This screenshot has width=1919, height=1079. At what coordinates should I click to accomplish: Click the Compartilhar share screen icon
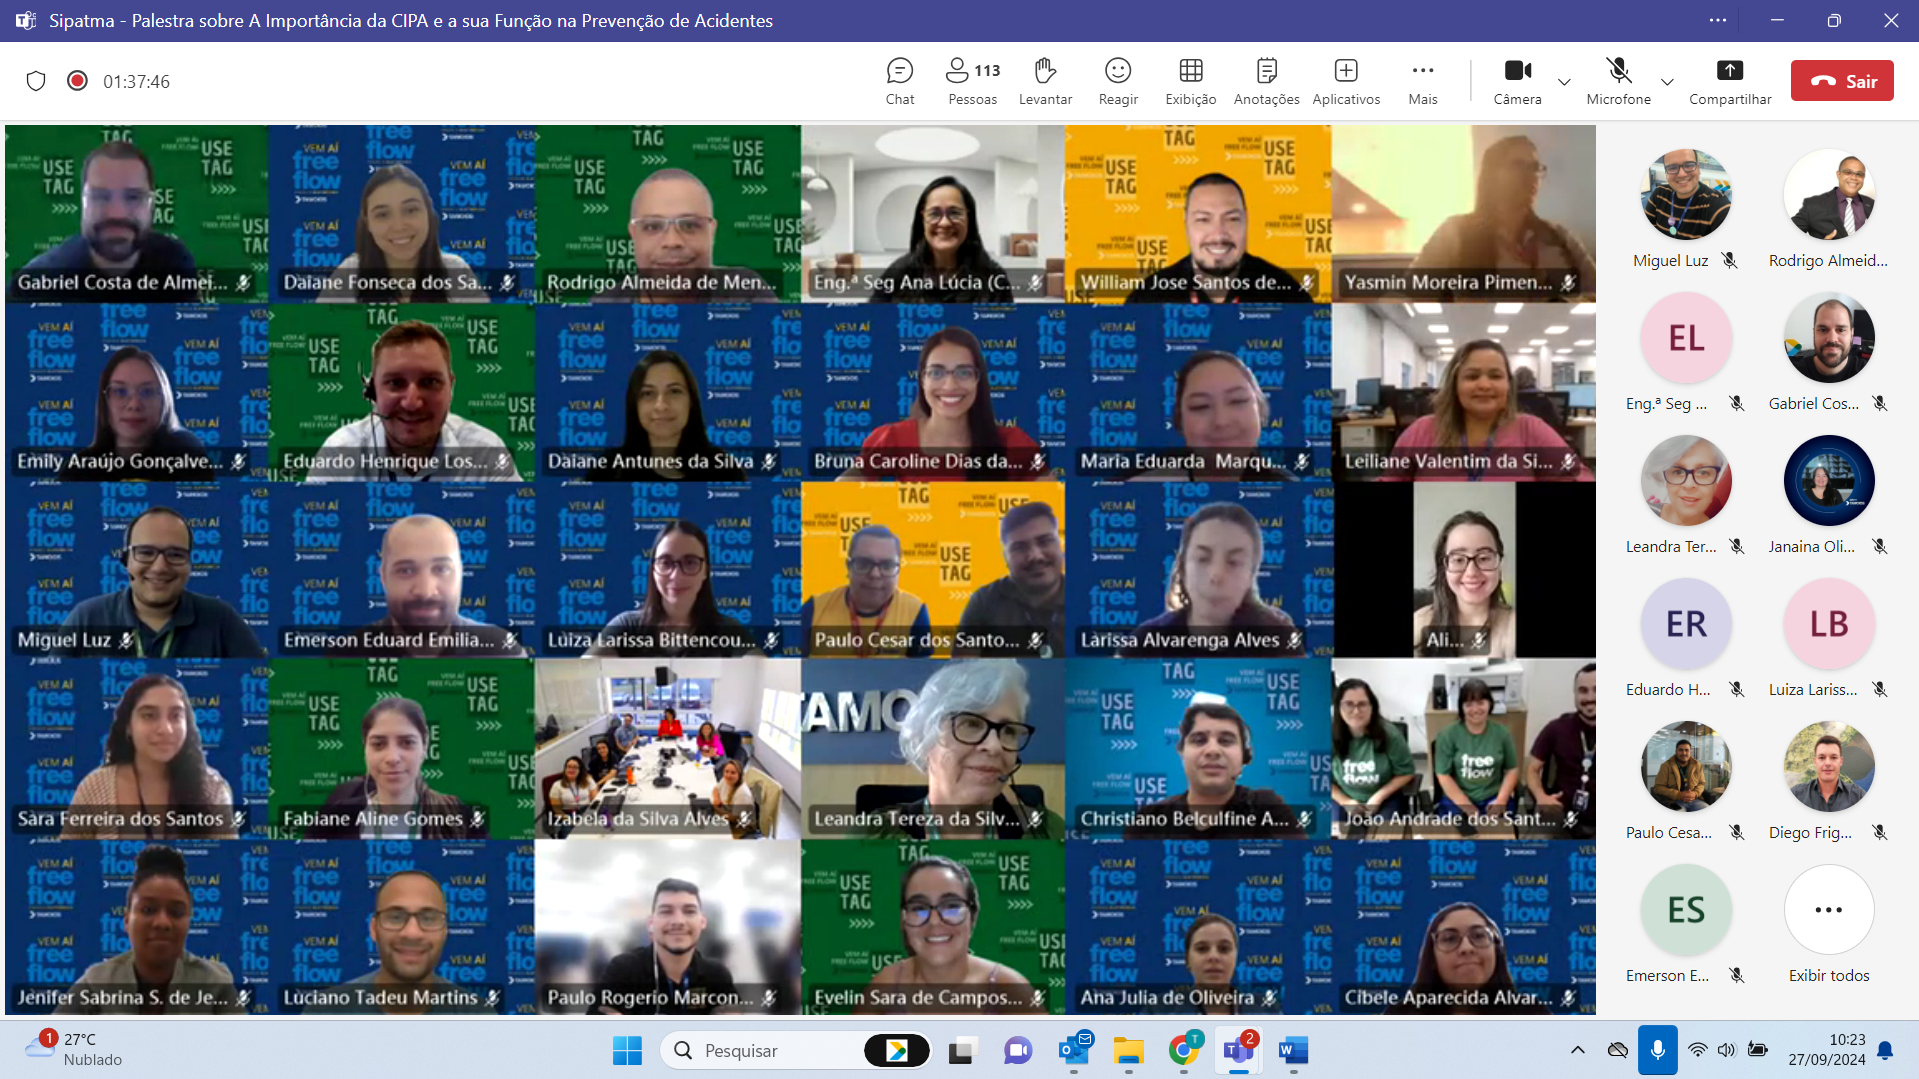(1729, 81)
